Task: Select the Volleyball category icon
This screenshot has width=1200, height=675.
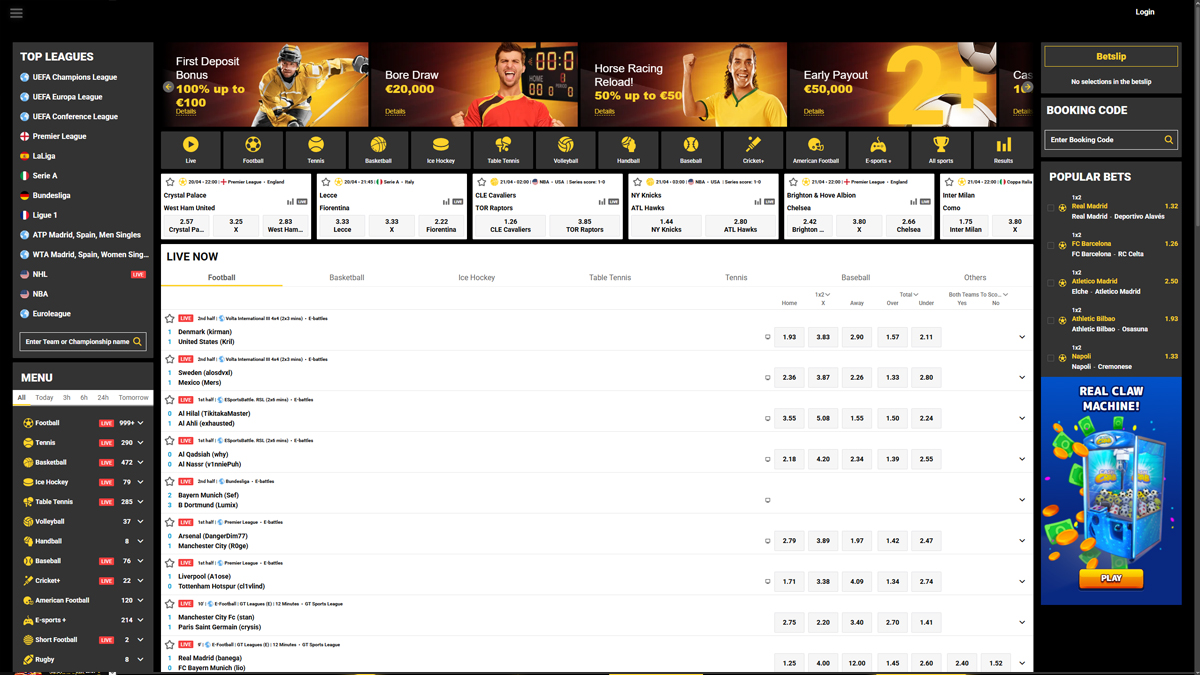Action: [x=566, y=145]
